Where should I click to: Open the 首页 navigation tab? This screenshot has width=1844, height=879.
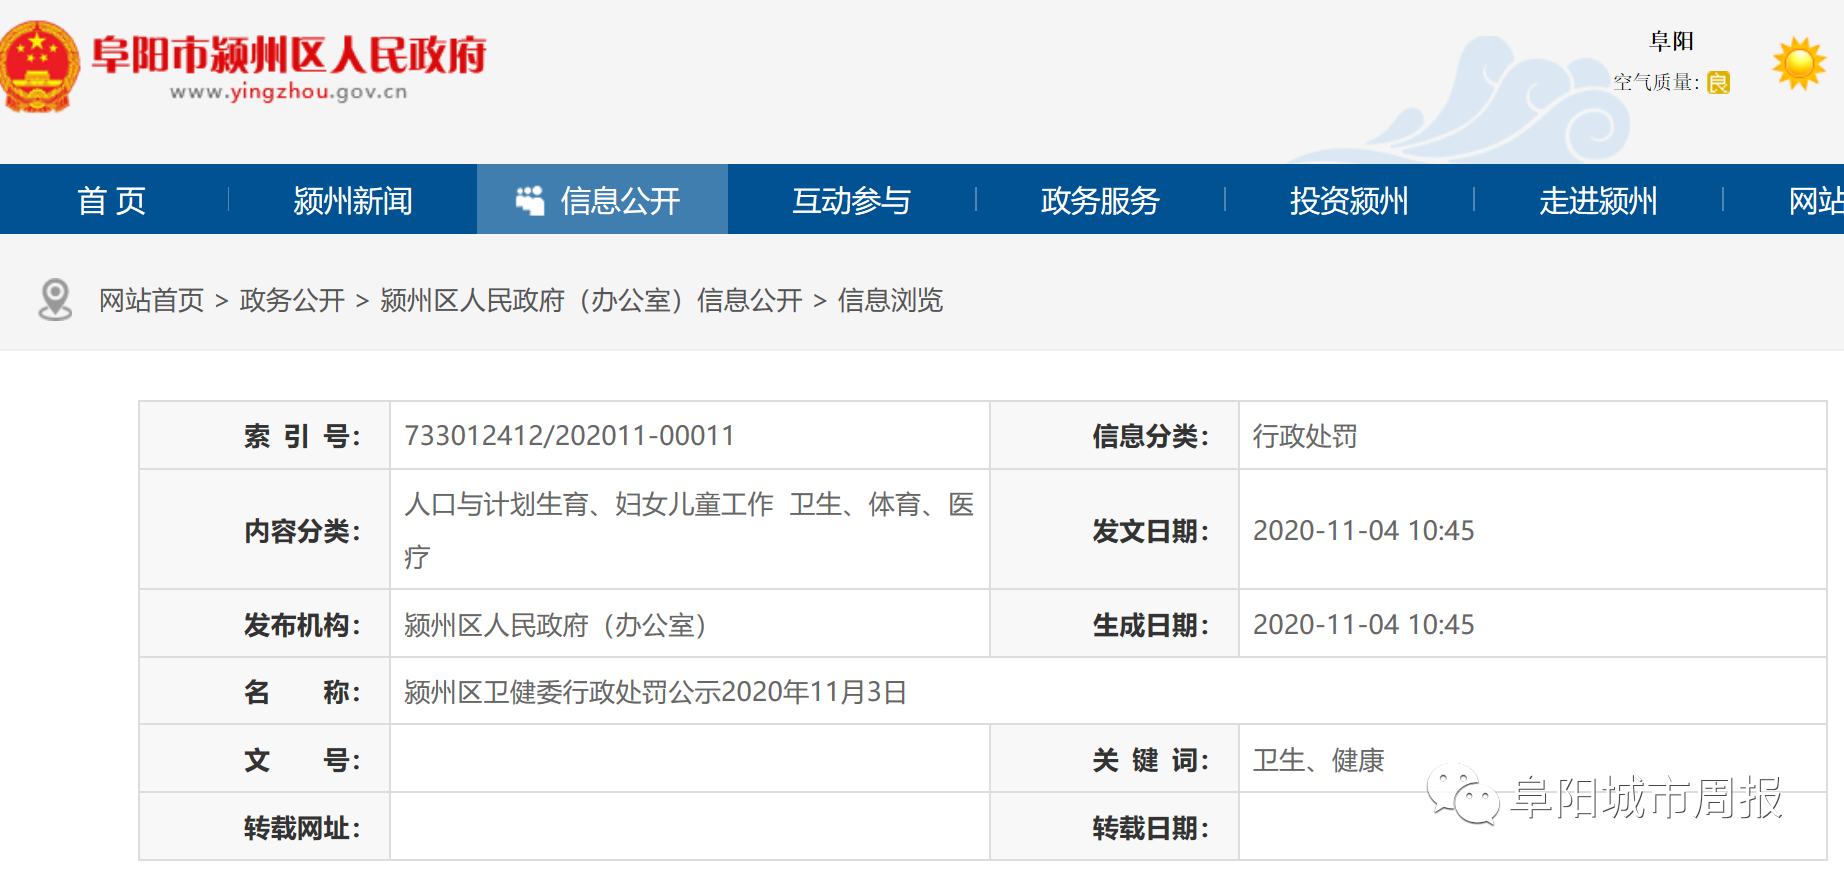click(x=112, y=201)
